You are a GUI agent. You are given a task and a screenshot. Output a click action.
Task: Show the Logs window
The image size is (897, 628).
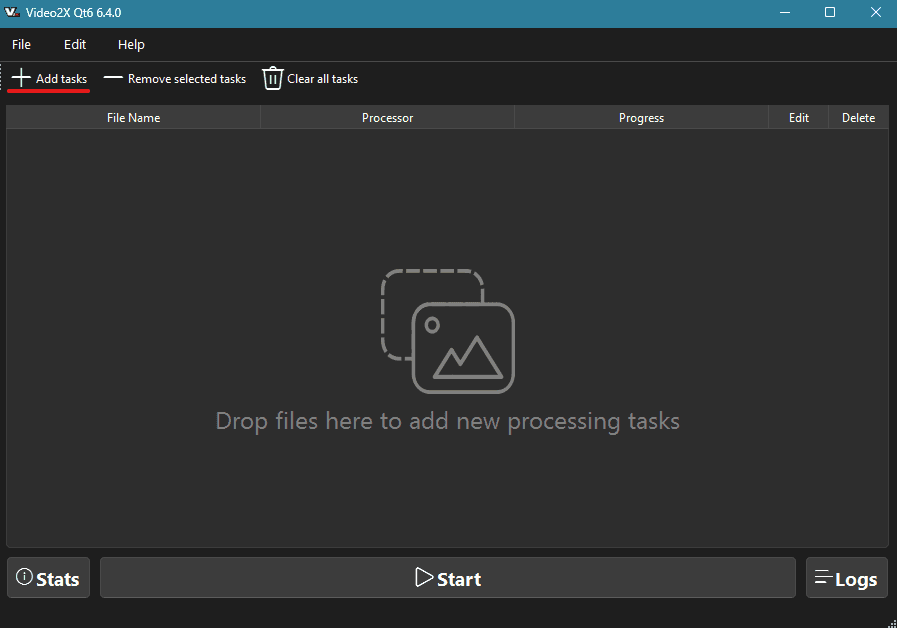tap(846, 578)
